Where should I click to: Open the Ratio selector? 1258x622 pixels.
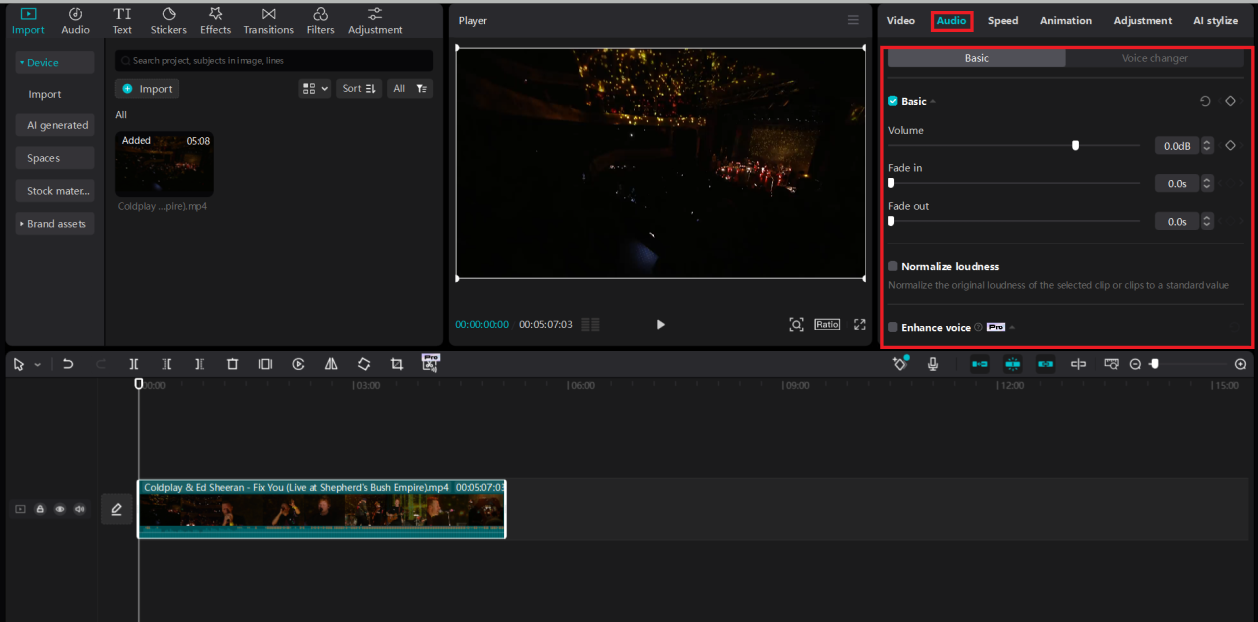pos(827,324)
